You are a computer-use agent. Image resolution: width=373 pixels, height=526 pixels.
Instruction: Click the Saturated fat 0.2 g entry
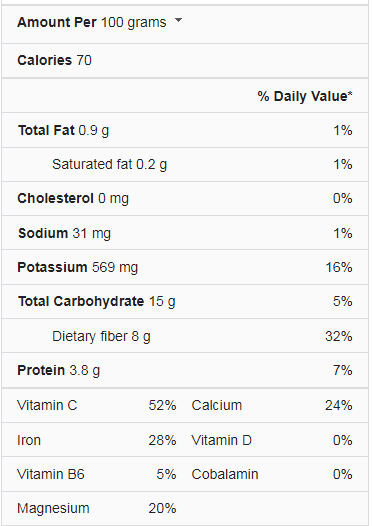click(x=109, y=164)
